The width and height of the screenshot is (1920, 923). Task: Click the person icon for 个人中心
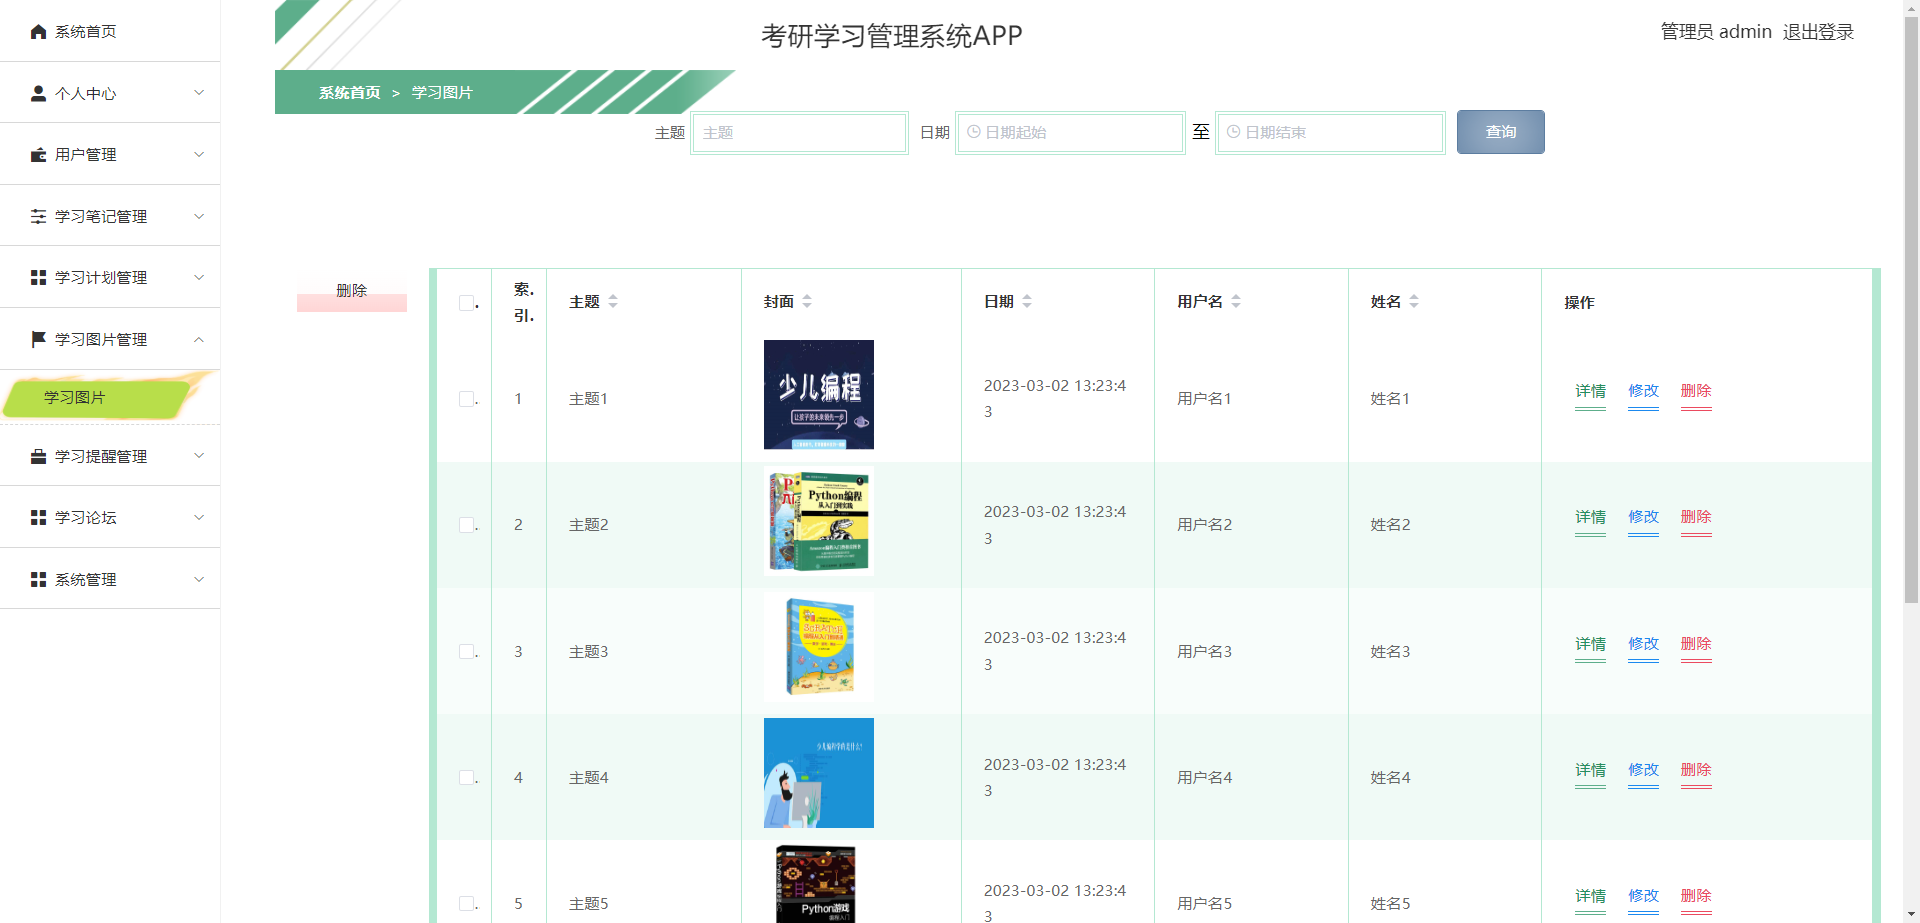tap(39, 93)
